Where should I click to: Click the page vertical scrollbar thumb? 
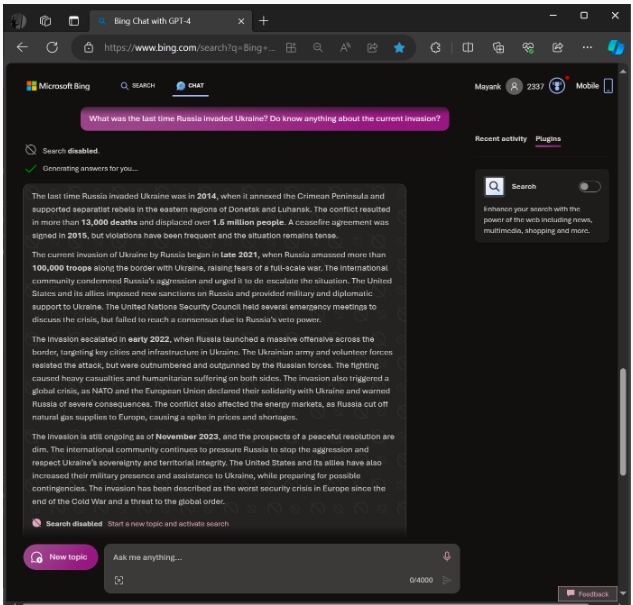click(625, 418)
